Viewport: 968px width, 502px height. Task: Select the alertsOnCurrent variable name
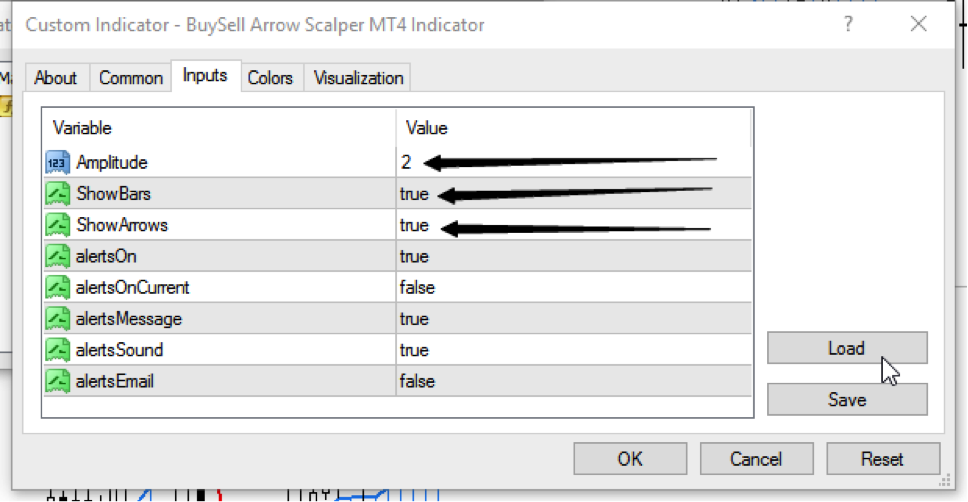[x=132, y=288]
